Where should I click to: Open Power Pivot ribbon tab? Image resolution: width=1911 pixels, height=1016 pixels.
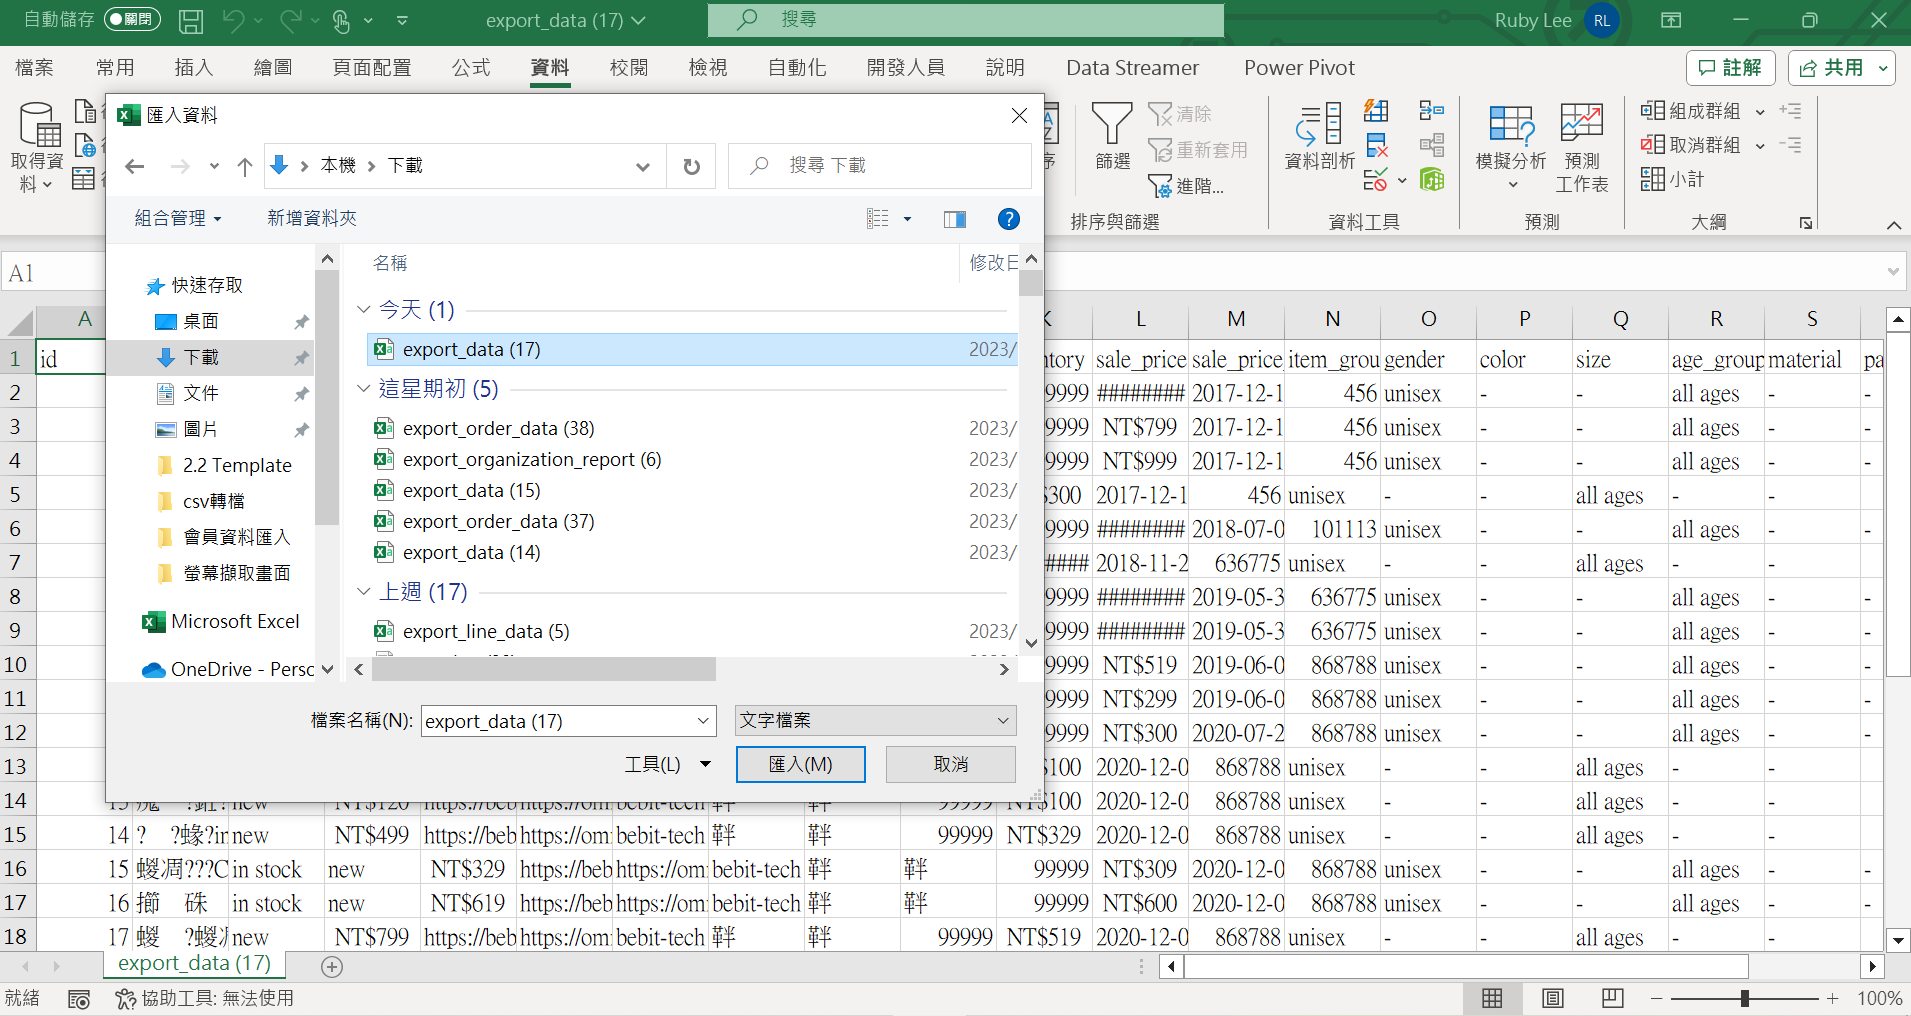[x=1299, y=68]
